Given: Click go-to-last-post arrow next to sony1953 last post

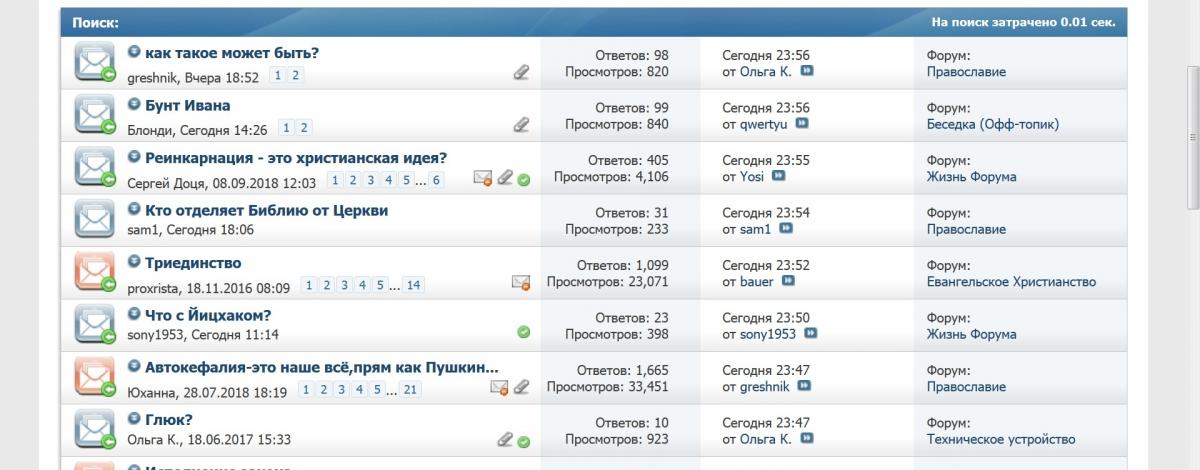Looking at the screenshot, I should click(x=810, y=334).
